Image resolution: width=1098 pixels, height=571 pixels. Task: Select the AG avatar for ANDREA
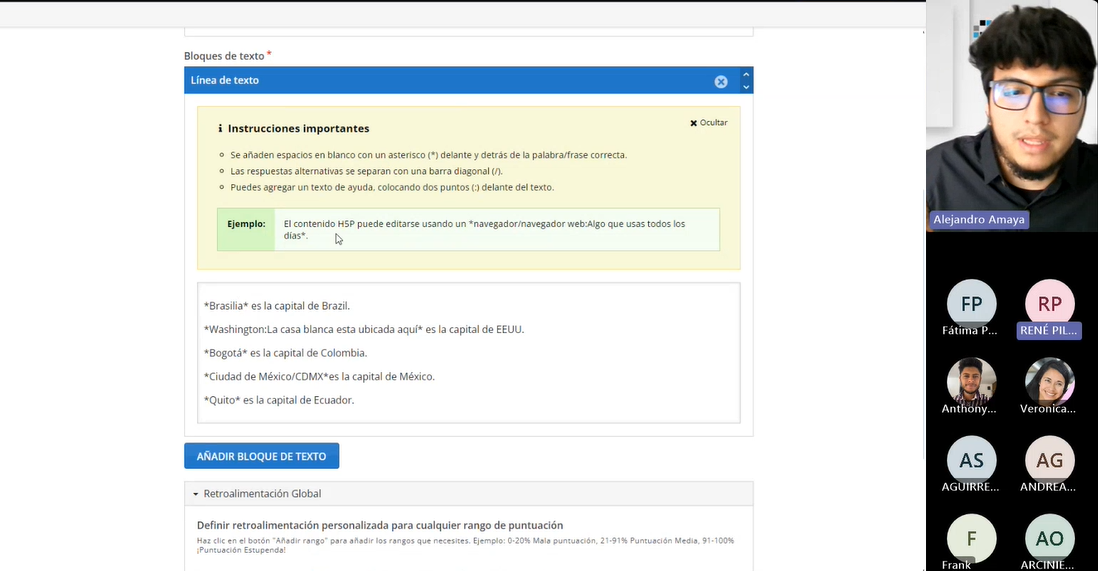pos(1049,460)
